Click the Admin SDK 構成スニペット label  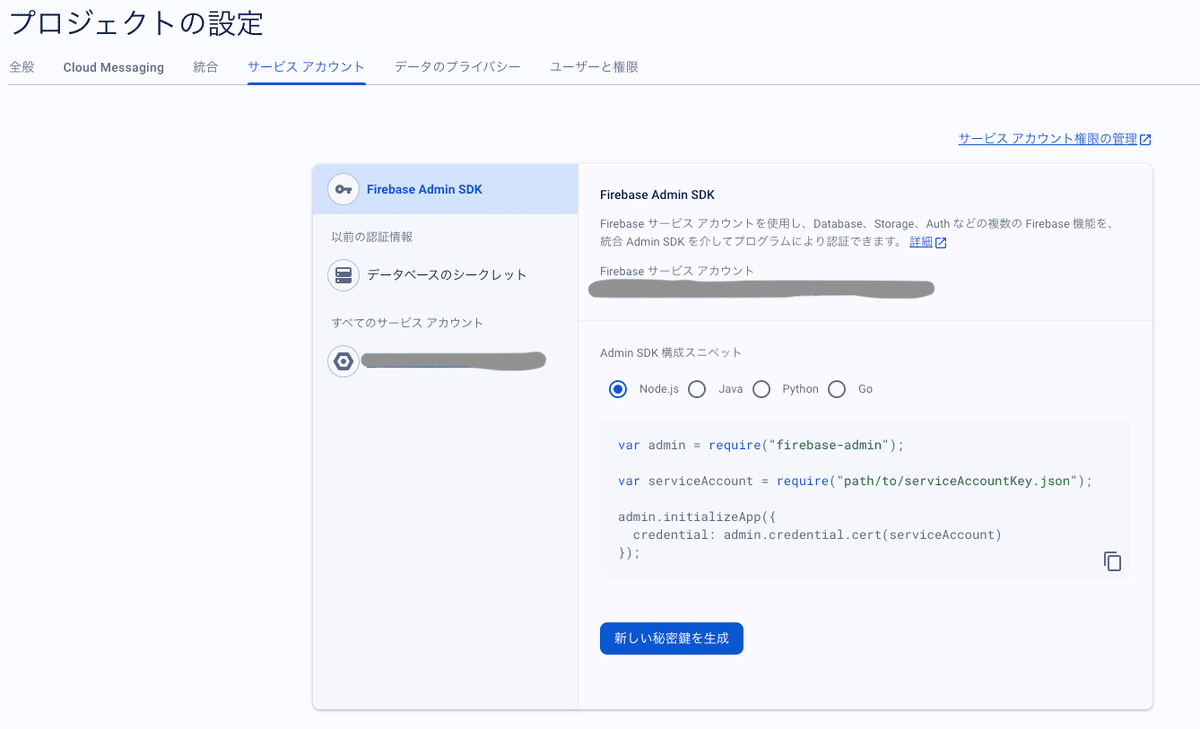pyautogui.click(x=671, y=353)
